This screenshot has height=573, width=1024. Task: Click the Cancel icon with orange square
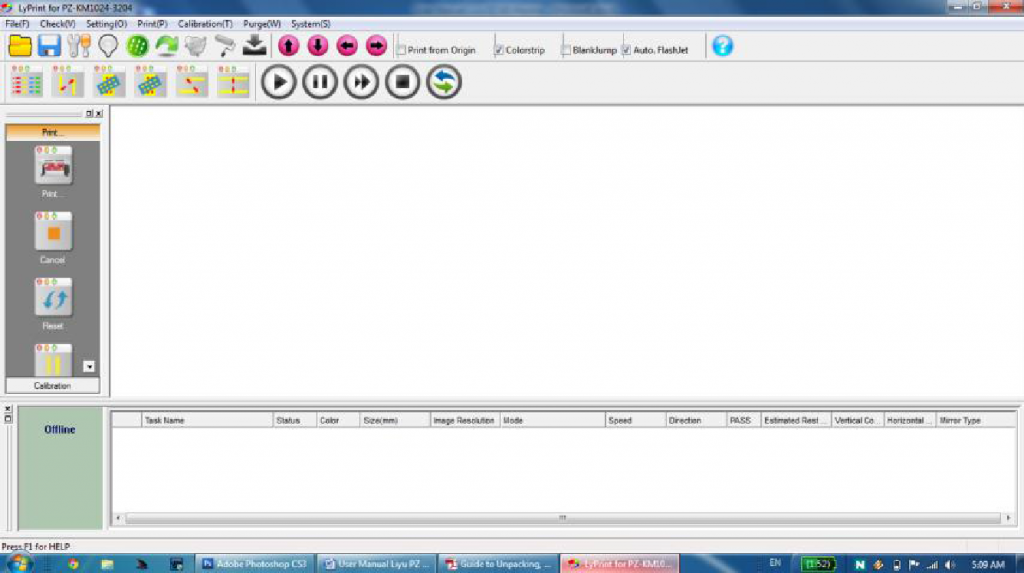[53, 232]
